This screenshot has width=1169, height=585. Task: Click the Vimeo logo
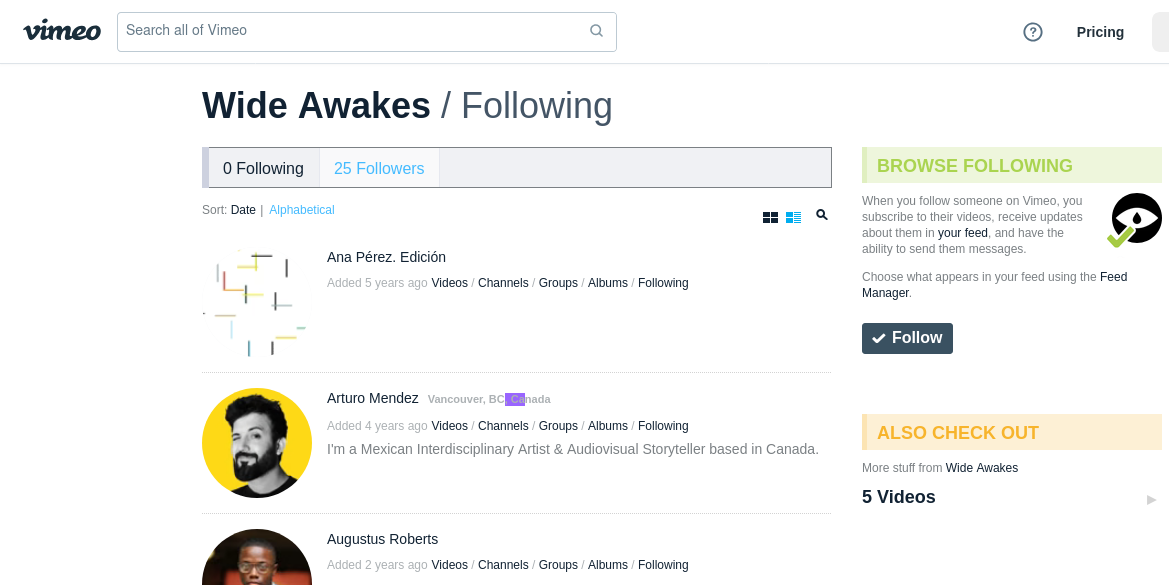[x=62, y=31]
